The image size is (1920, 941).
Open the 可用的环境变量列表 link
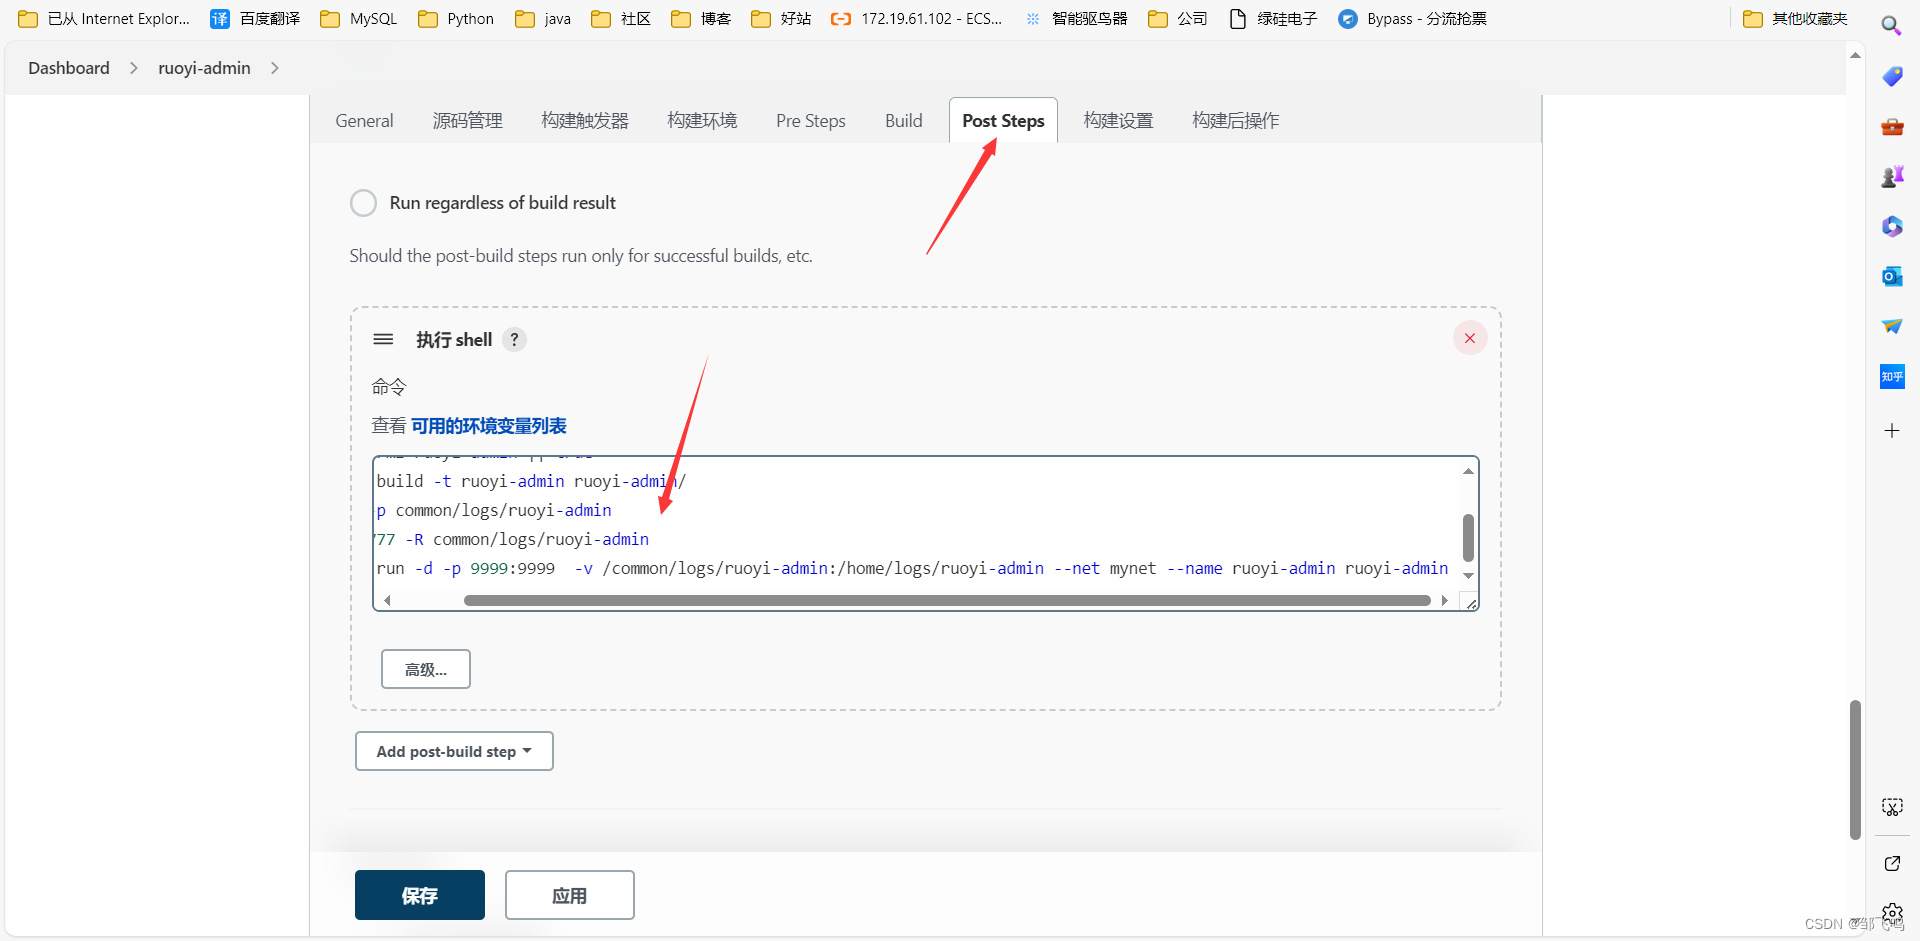click(x=489, y=426)
